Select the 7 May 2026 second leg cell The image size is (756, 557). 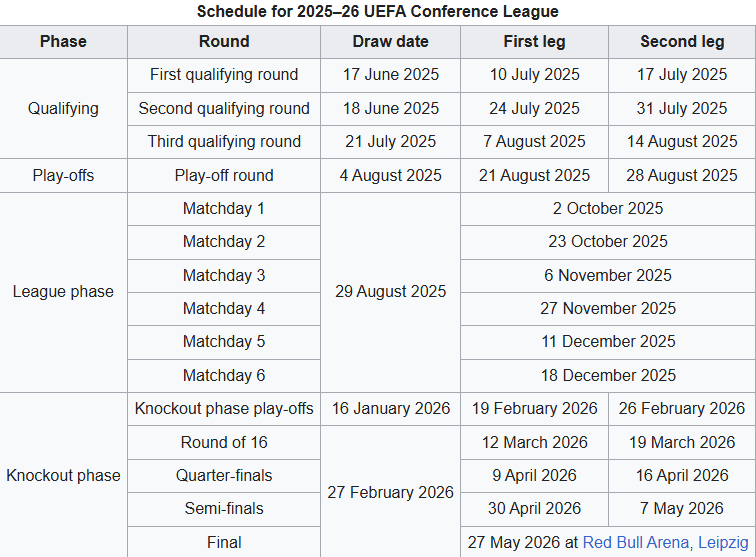[682, 509]
